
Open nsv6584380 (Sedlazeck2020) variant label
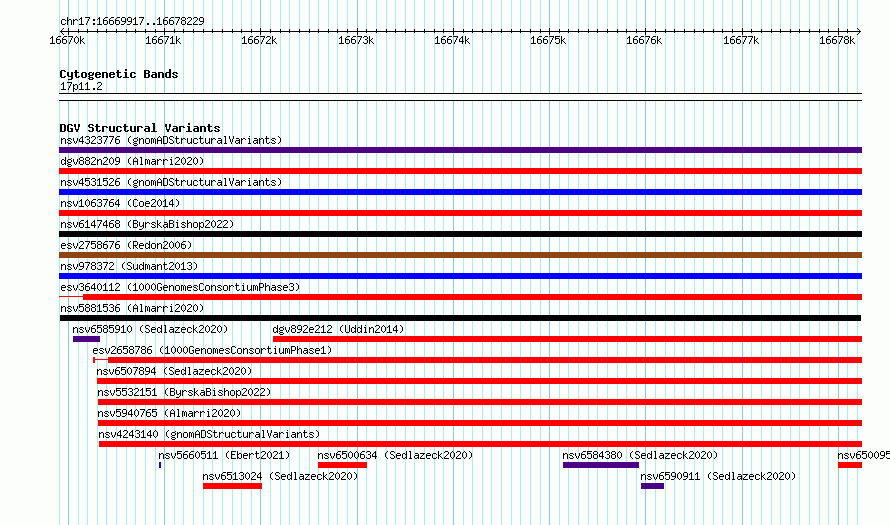(x=640, y=455)
